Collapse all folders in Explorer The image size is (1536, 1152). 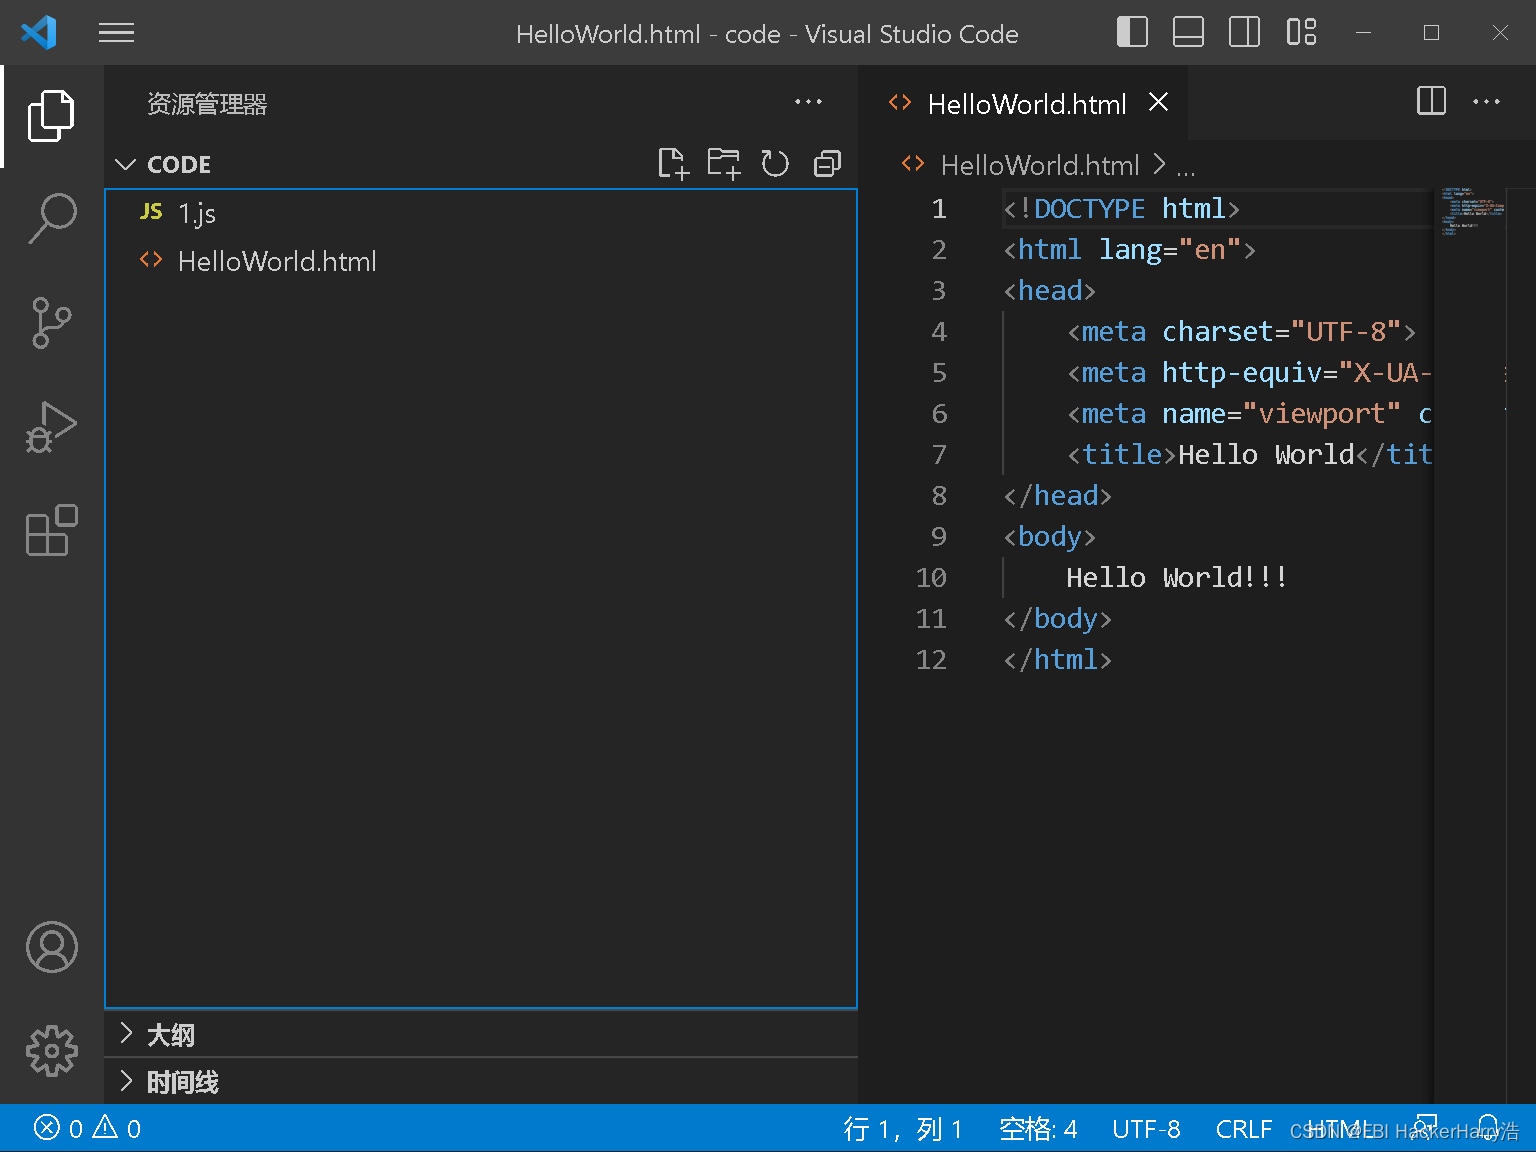pos(827,163)
